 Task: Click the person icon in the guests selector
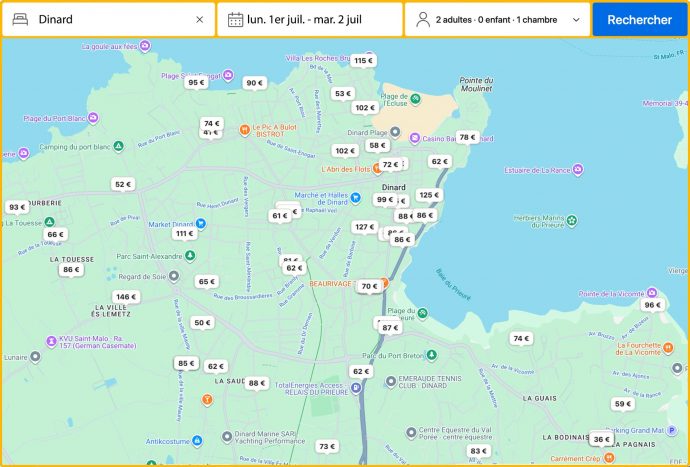pyautogui.click(x=423, y=19)
